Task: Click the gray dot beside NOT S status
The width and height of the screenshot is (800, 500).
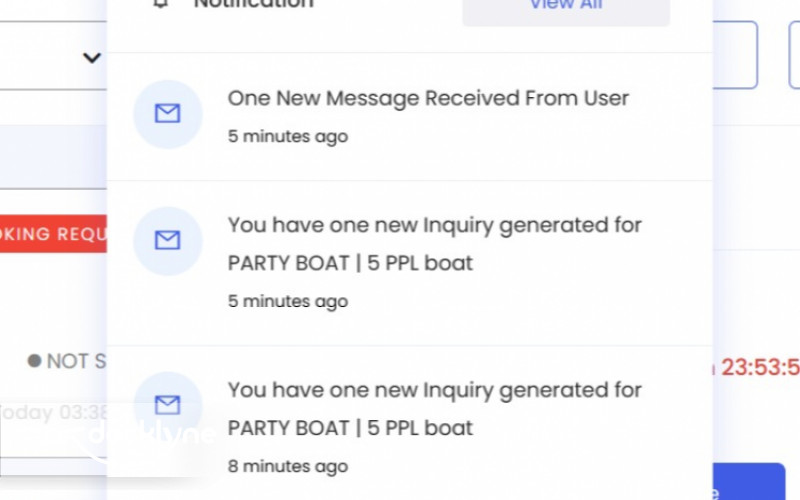Action: pos(34,361)
